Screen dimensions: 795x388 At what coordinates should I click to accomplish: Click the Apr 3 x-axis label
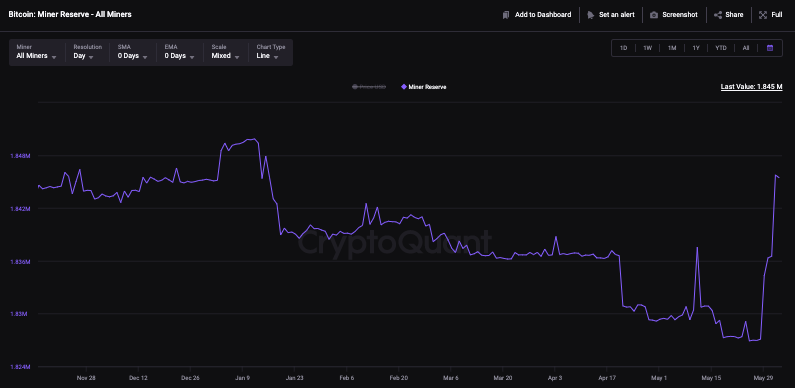(x=555, y=378)
